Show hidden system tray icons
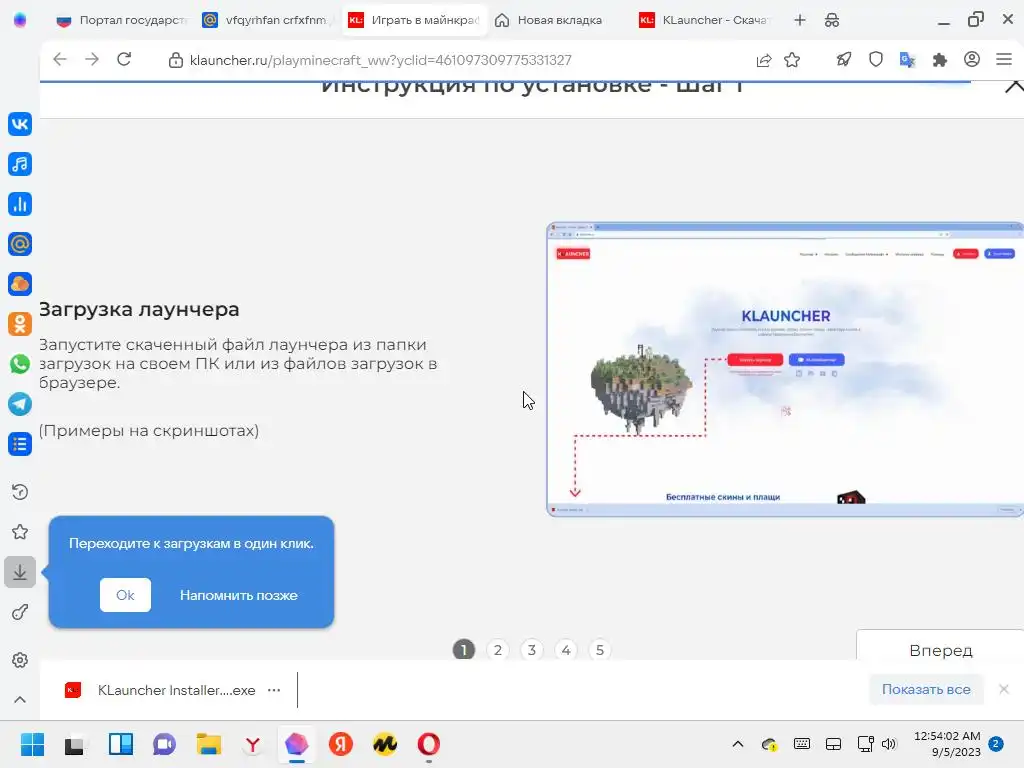1024x768 pixels. point(738,744)
